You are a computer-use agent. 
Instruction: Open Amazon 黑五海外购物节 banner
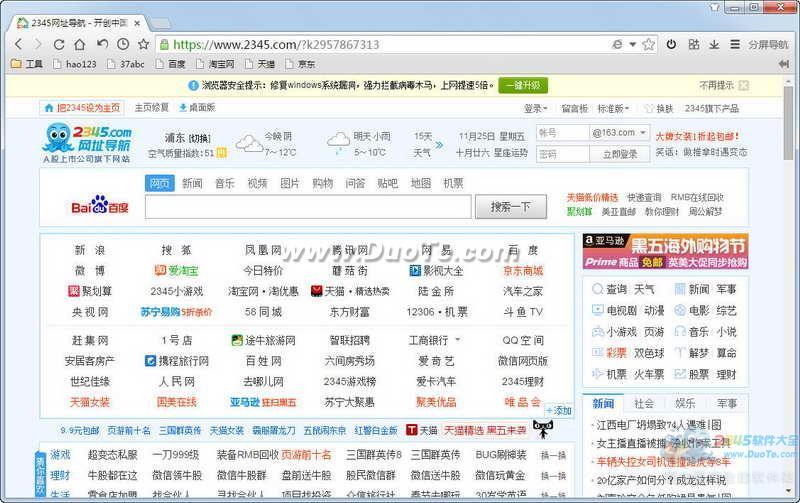[665, 252]
